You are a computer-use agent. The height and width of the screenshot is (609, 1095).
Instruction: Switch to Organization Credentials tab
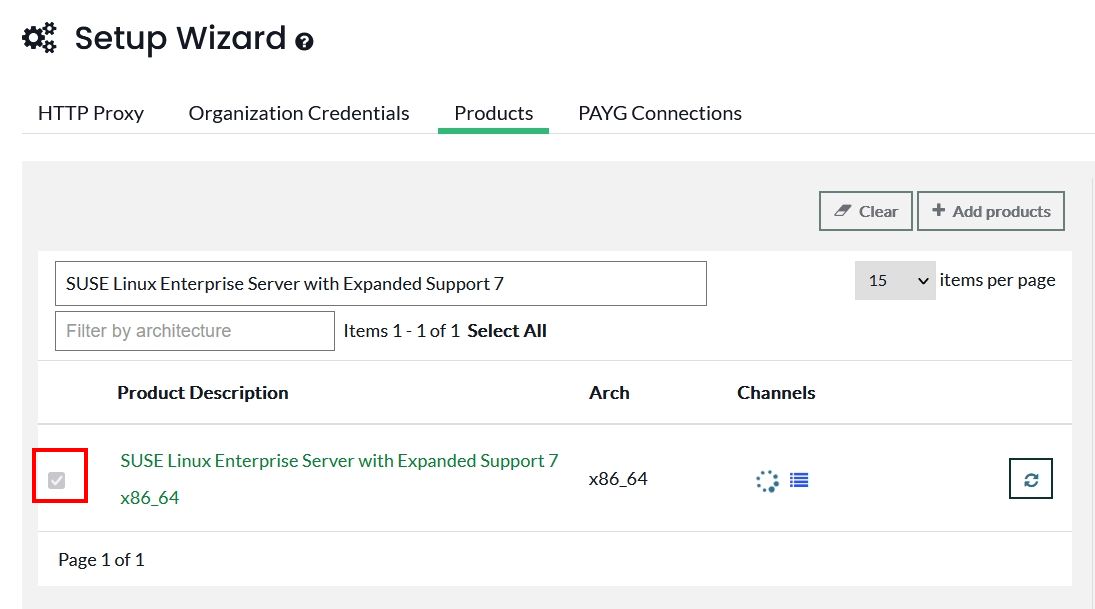pos(299,113)
